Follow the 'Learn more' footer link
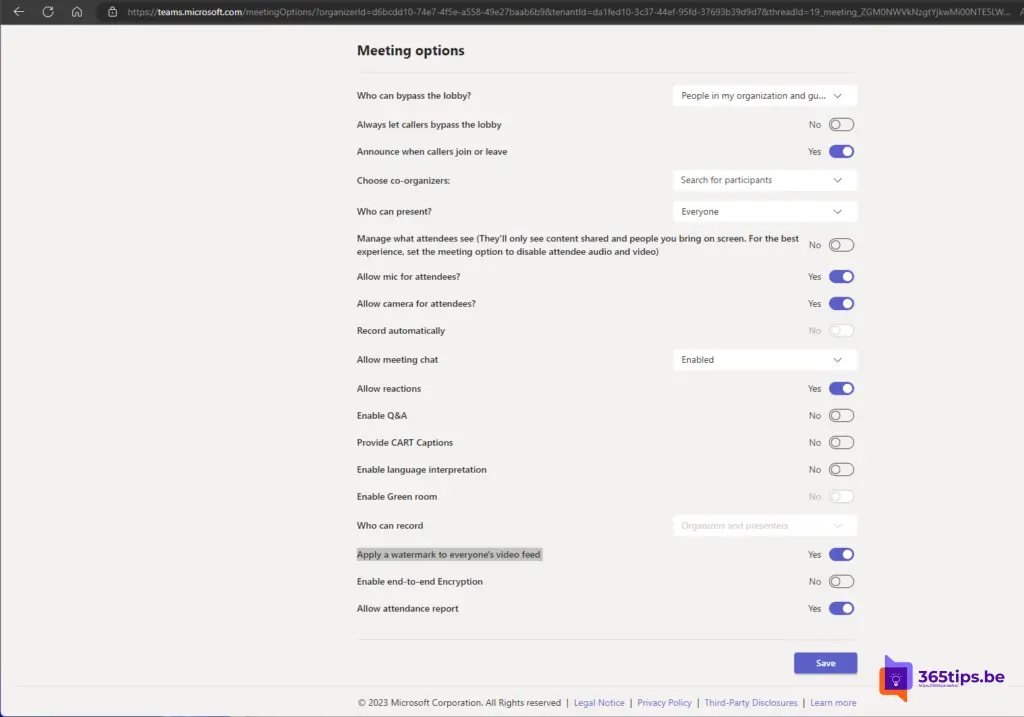The image size is (1024, 717). (833, 703)
